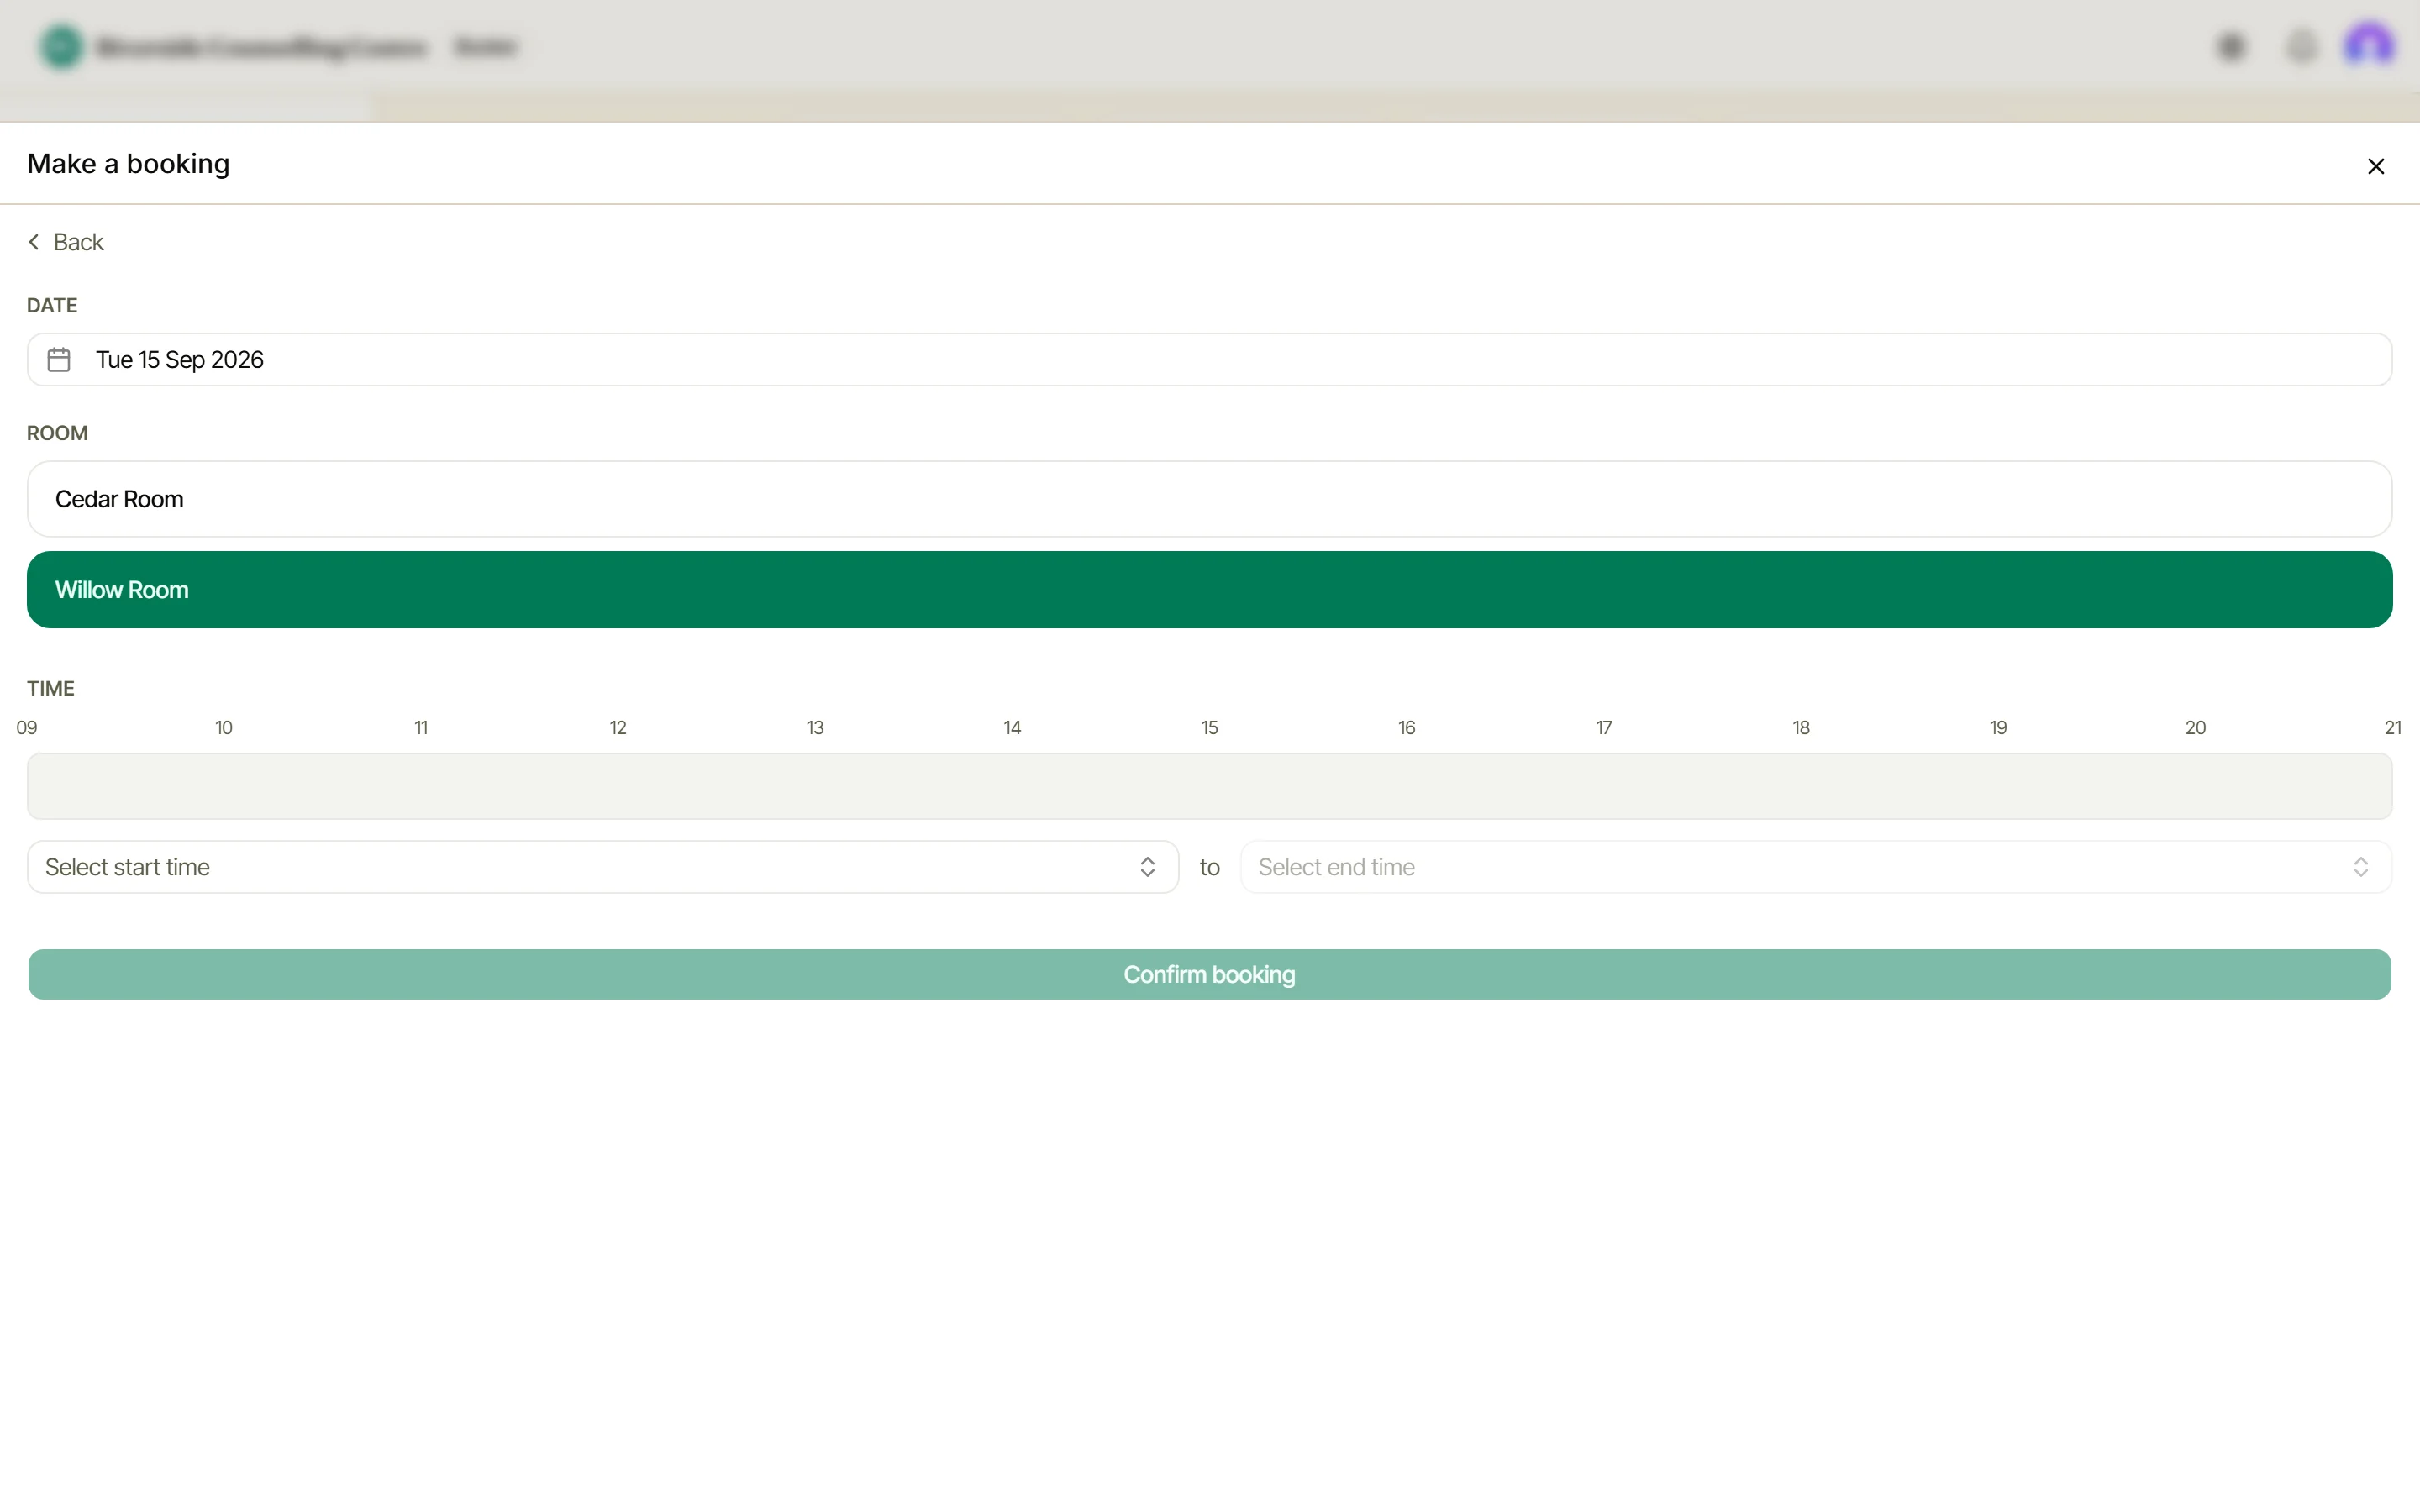This screenshot has width=2420, height=1512.
Task: Open the user avatar in top bar
Action: click(2368, 46)
